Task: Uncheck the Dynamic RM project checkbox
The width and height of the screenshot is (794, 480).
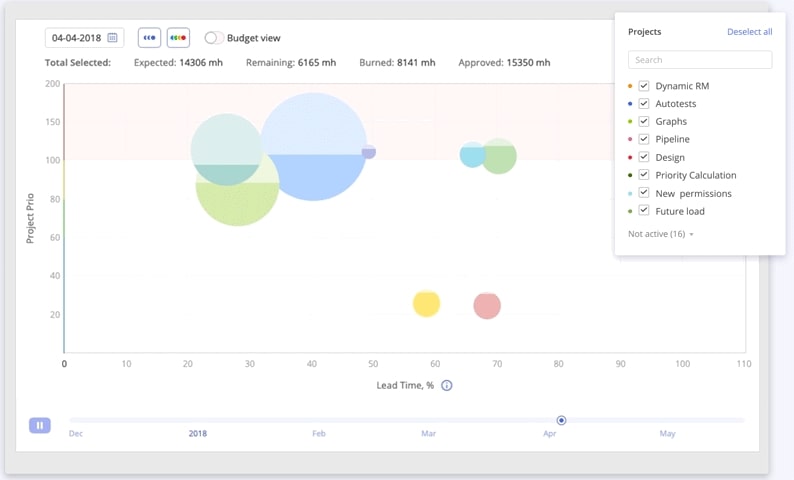Action: [x=644, y=86]
